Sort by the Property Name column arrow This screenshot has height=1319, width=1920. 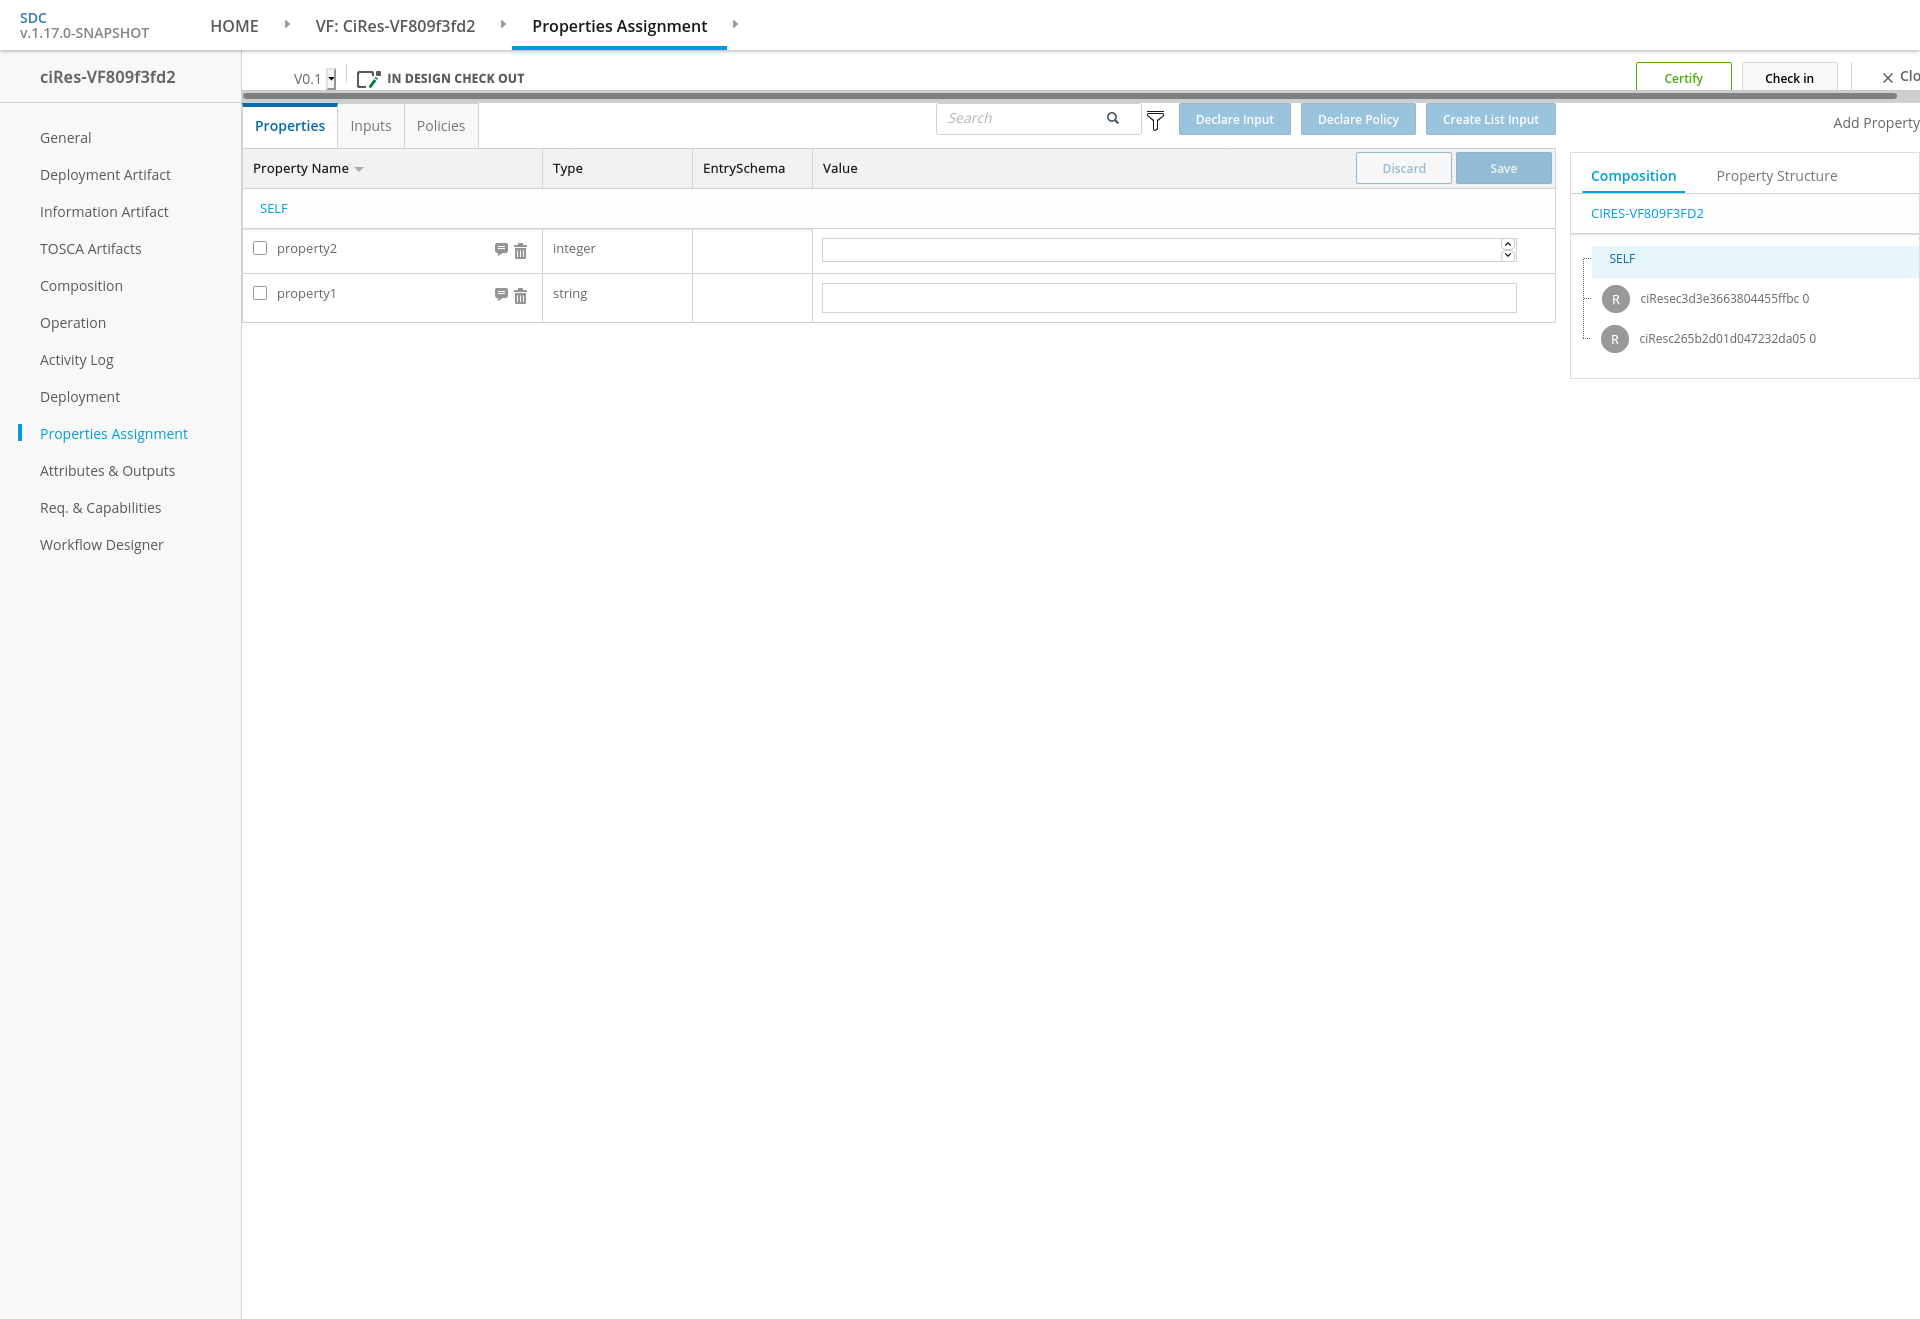click(359, 169)
